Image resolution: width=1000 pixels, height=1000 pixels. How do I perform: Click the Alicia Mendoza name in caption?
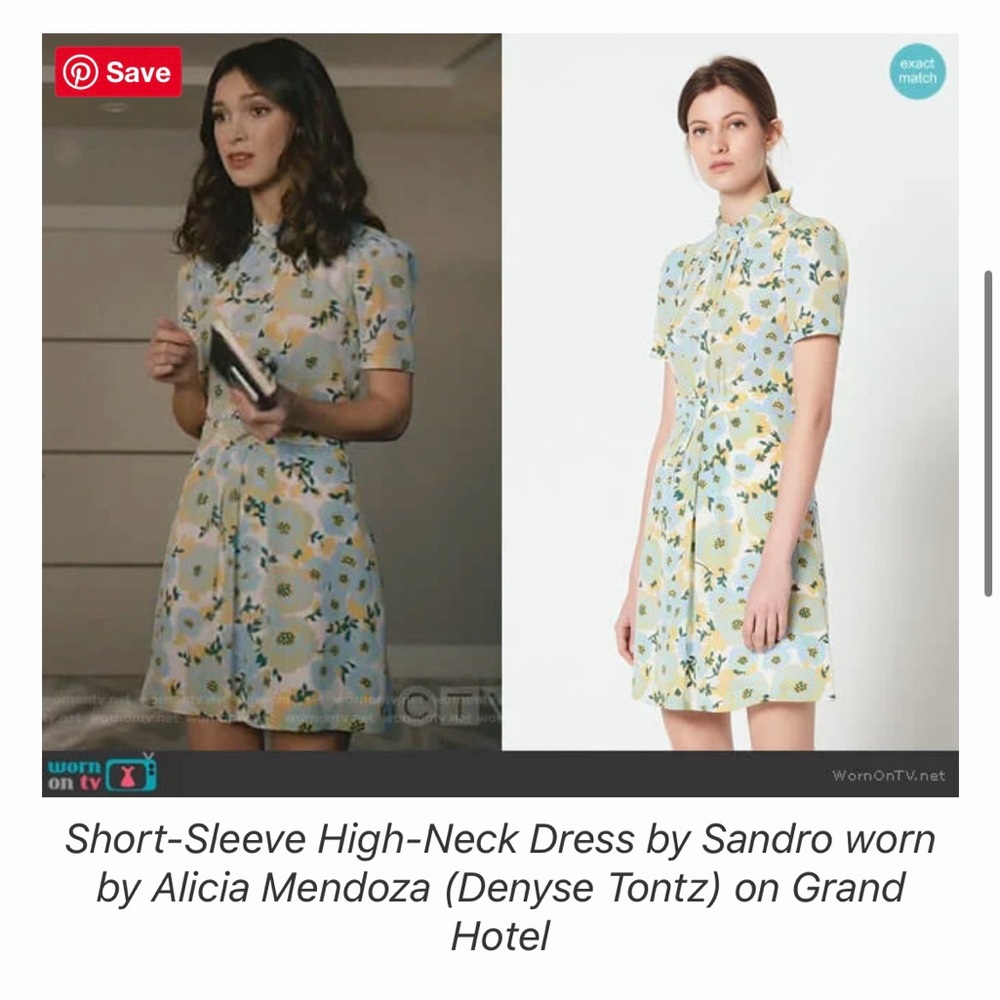coord(290,887)
